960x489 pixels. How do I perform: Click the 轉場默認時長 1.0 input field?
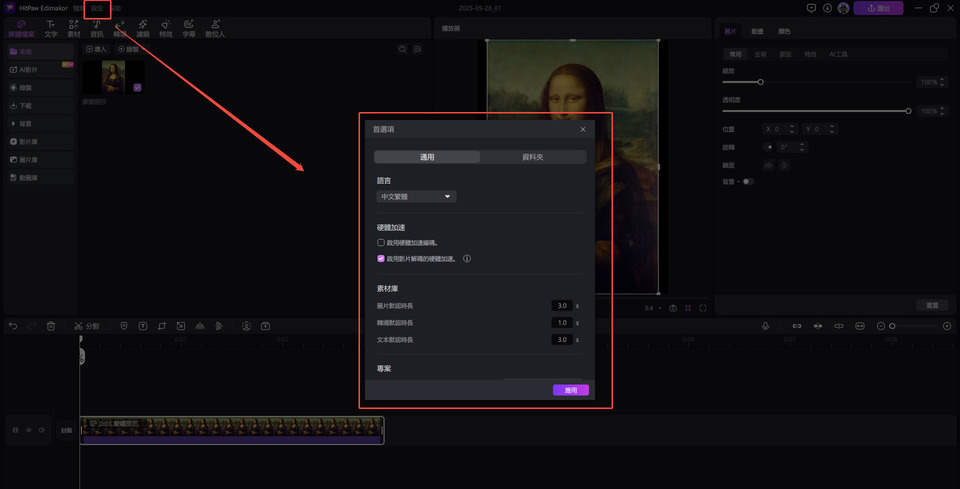coord(562,323)
